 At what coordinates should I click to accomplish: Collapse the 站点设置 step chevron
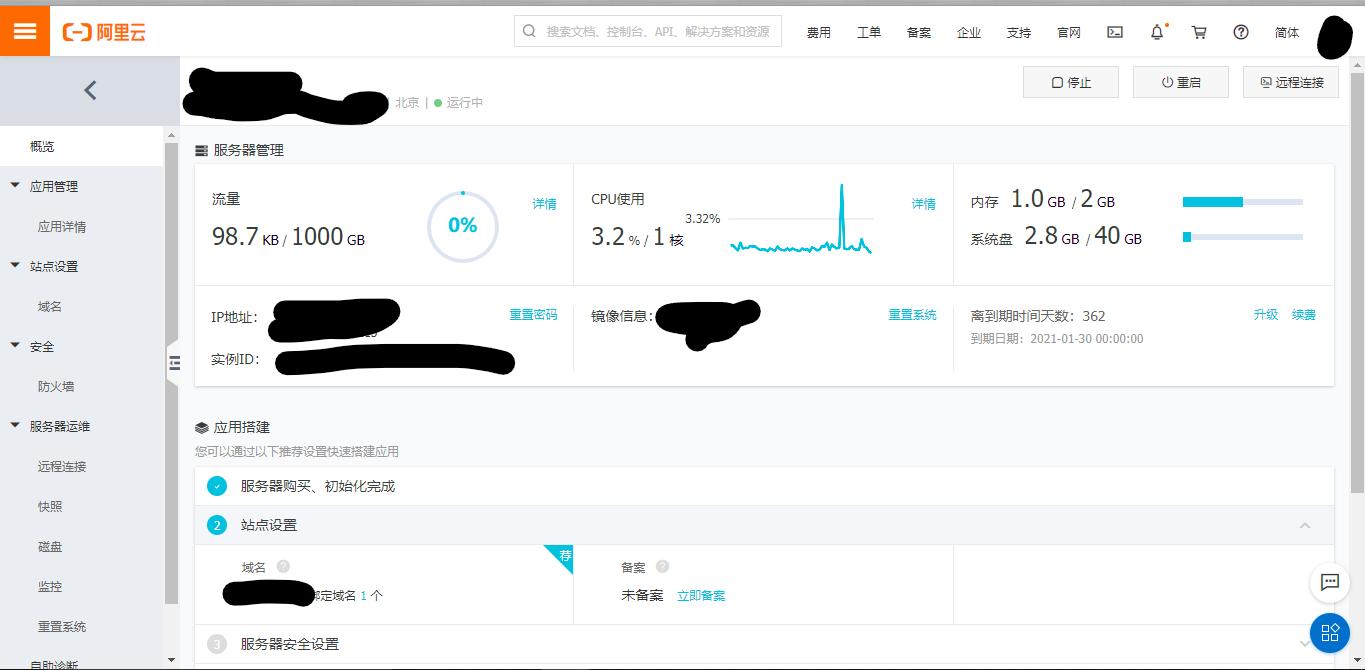coord(1305,524)
